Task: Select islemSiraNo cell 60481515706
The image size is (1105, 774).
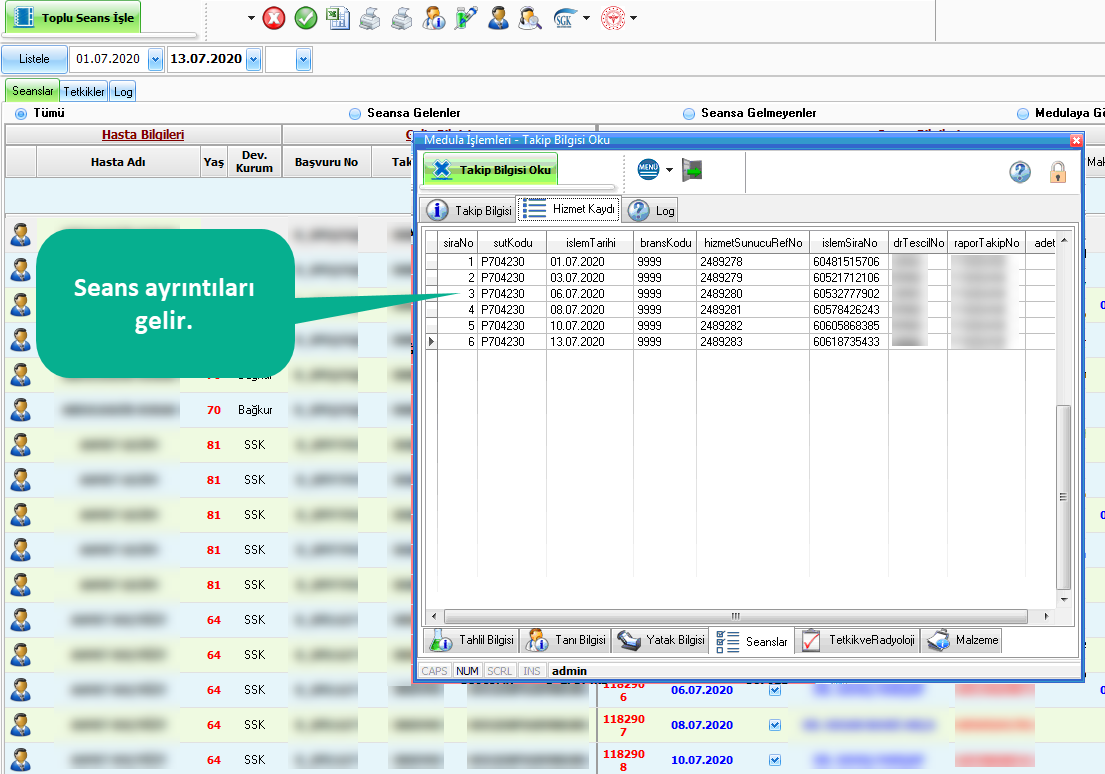Action: click(848, 262)
